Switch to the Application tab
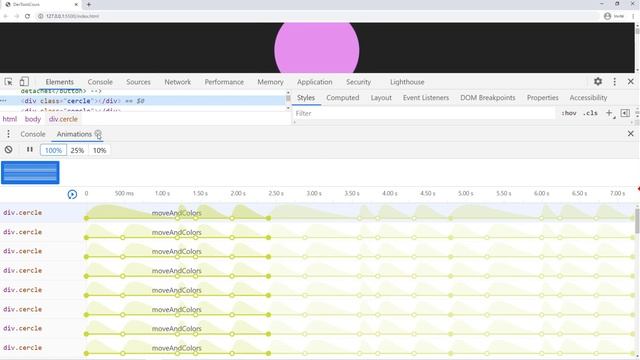This screenshot has width=640, height=360. (x=315, y=82)
